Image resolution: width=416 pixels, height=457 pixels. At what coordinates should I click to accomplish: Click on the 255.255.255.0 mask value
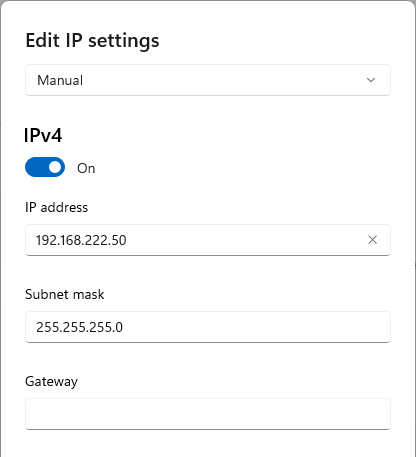(79, 327)
